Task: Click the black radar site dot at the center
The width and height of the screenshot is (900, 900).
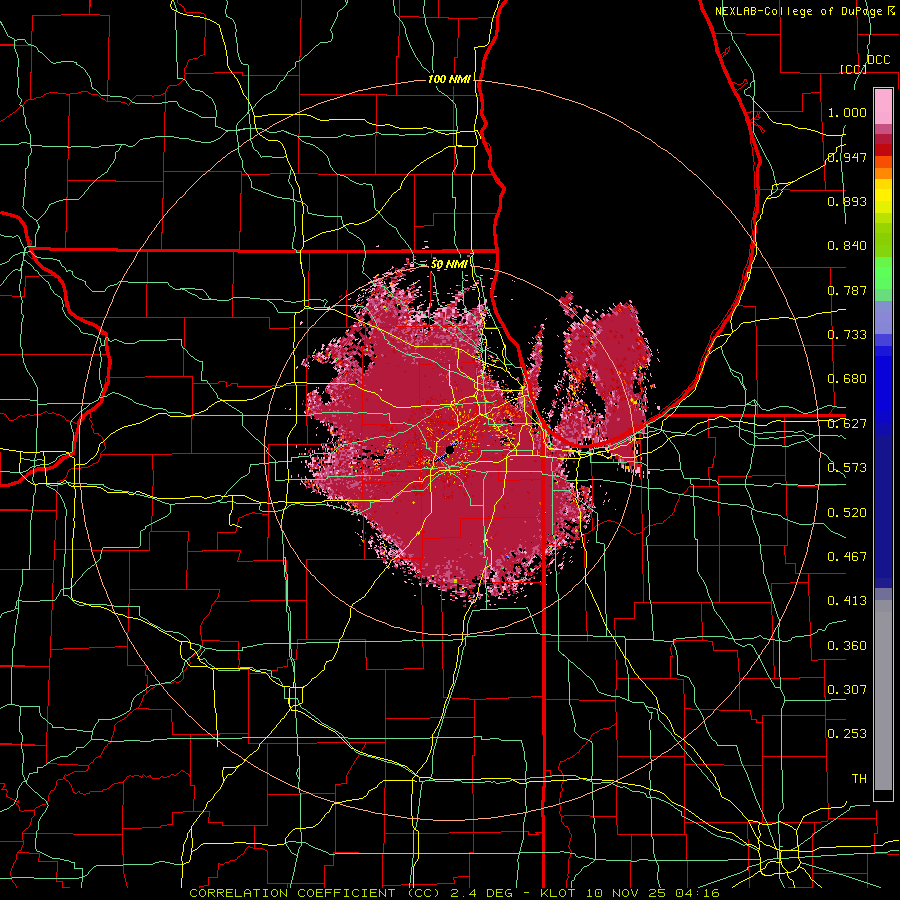Action: (449, 451)
